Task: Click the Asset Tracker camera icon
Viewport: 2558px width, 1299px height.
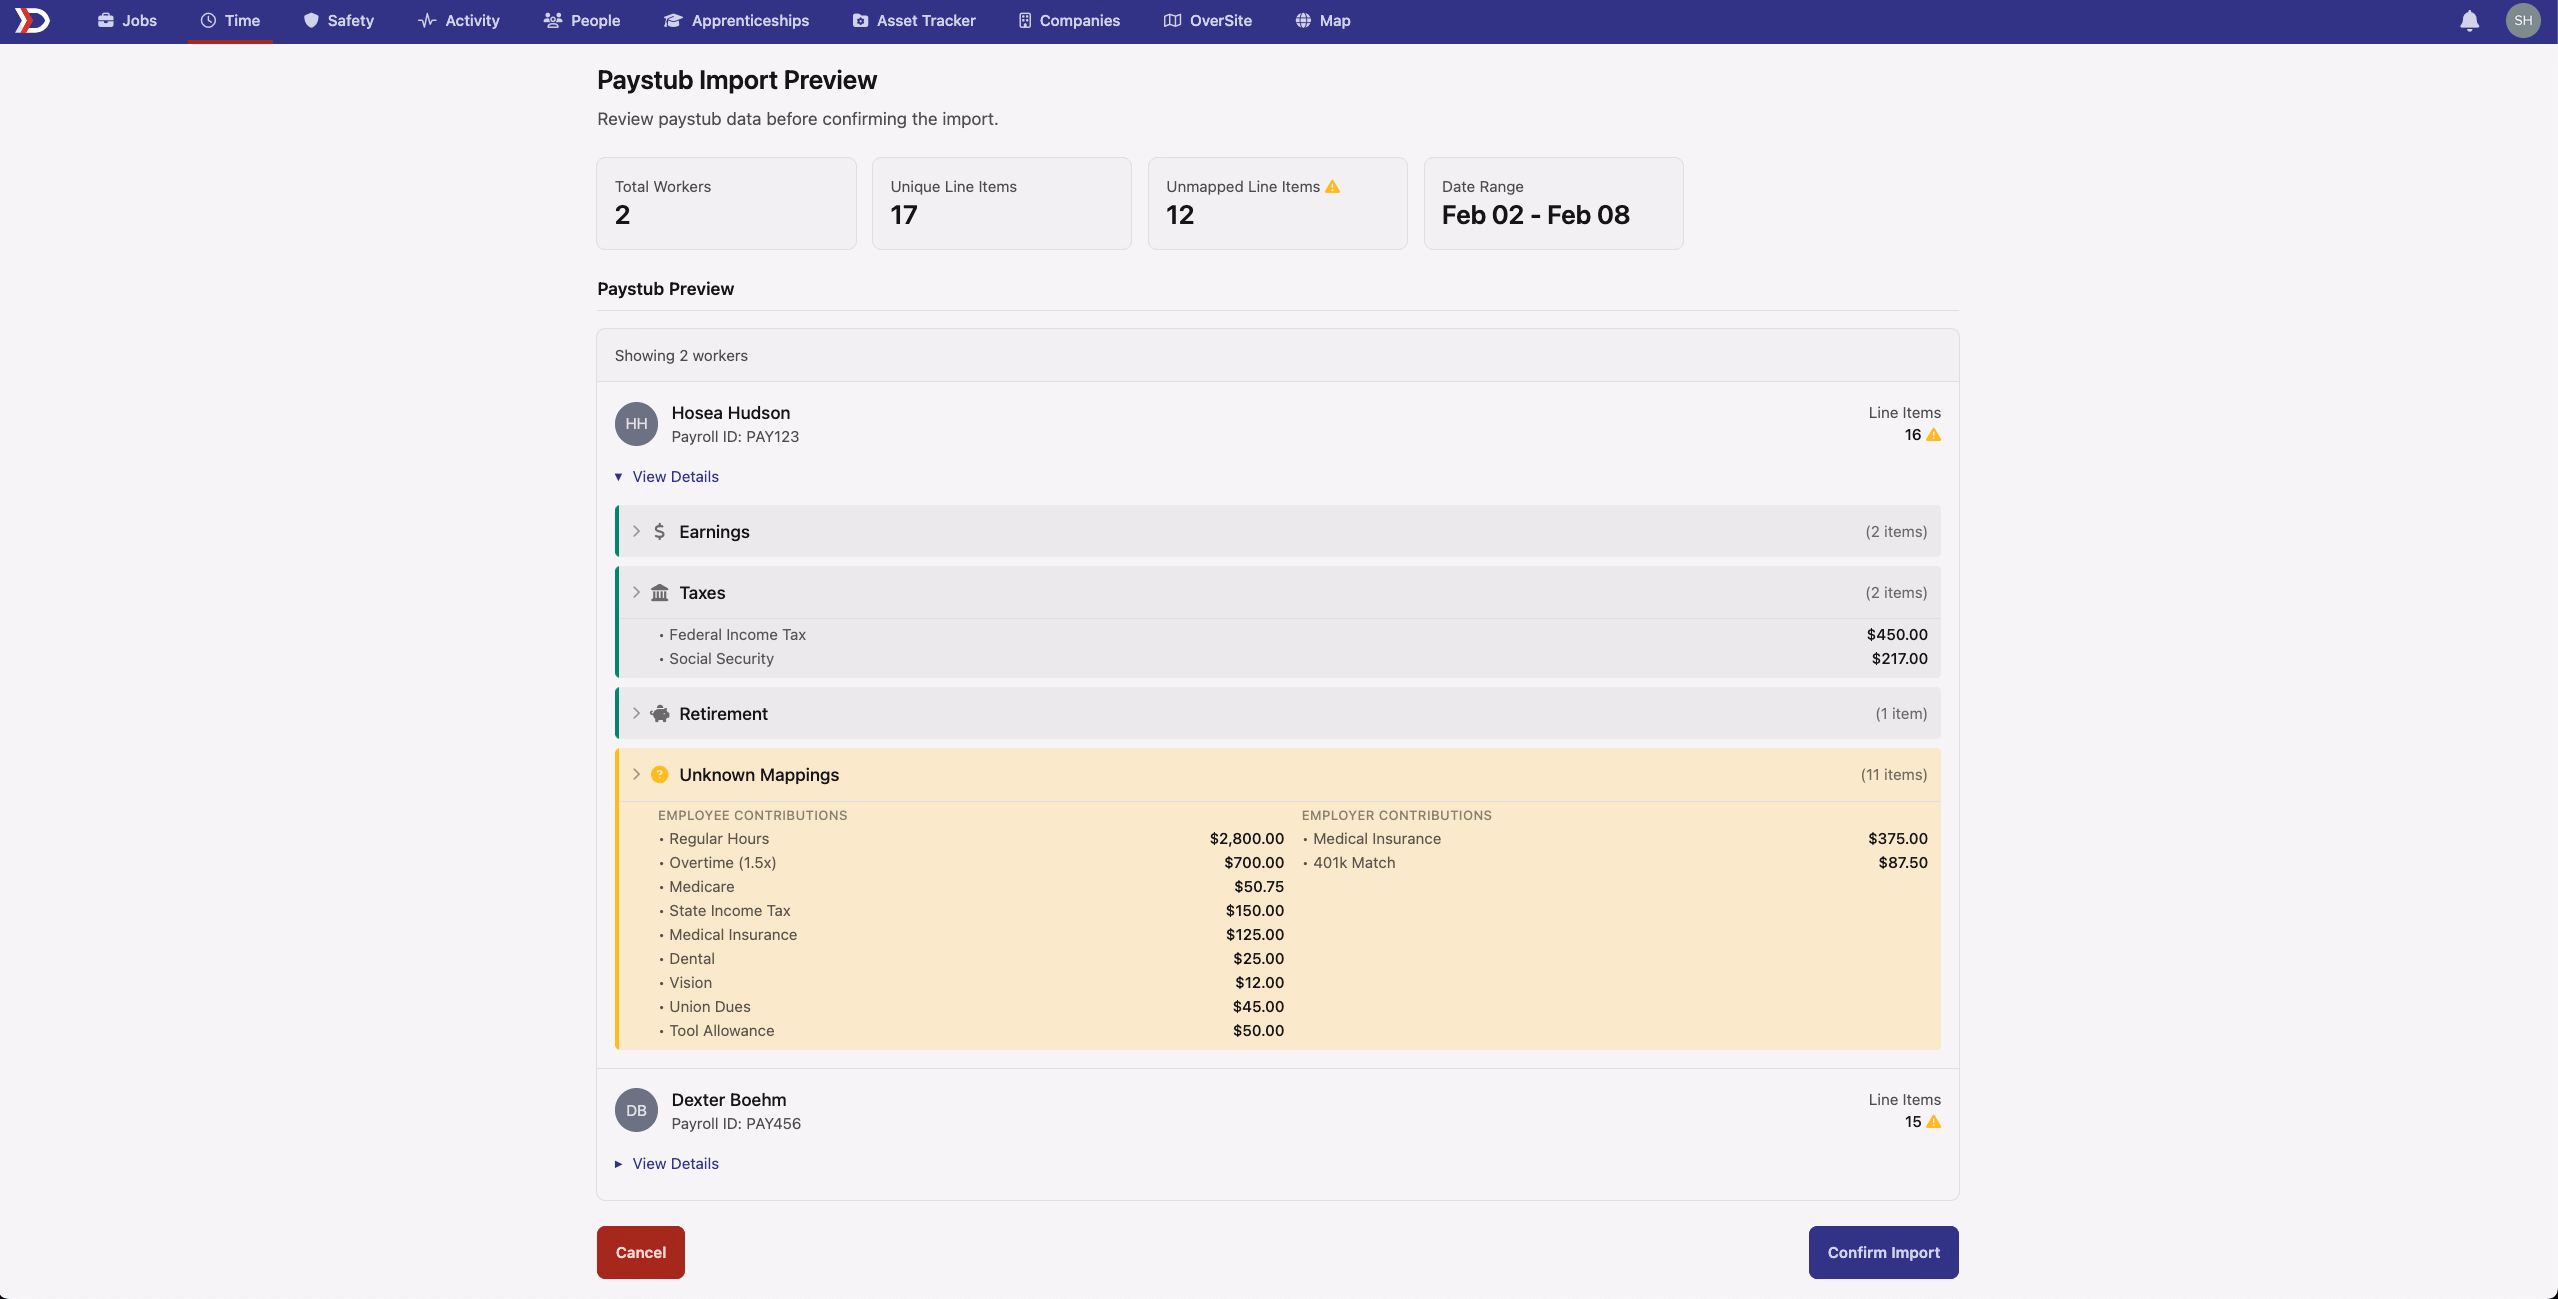Action: pyautogui.click(x=860, y=20)
